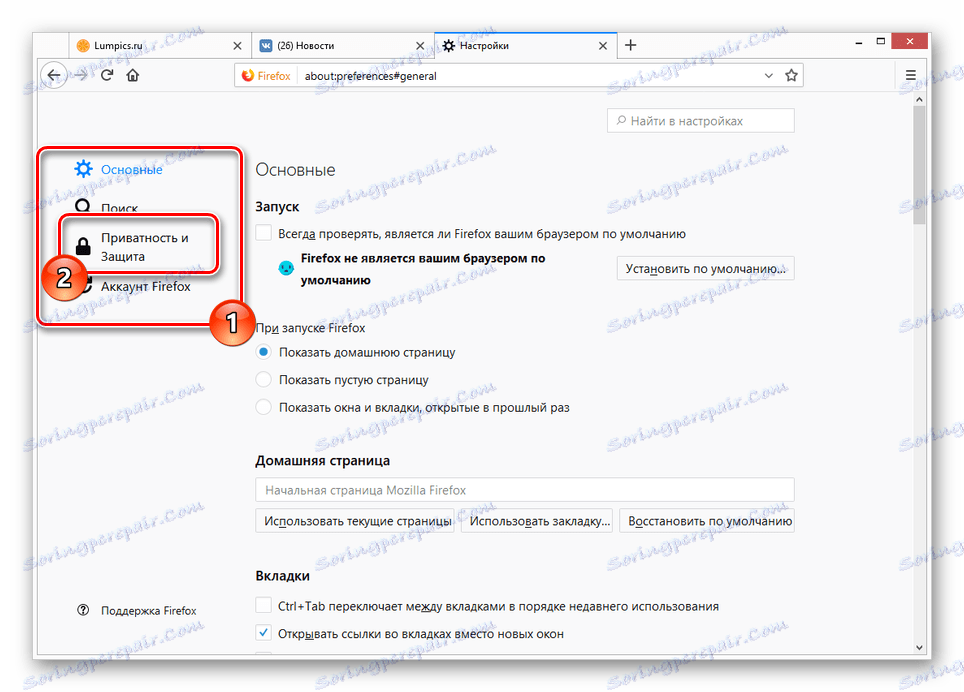Select Показать домашнюю страницу radio
The height and width of the screenshot is (692, 964).
point(263,352)
